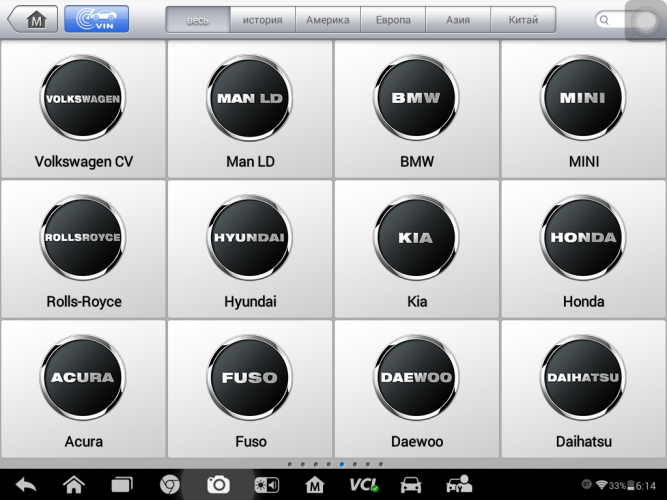Viewport: 667px width, 500px height.
Task: Open the vehicle diagnostics car shortcut
Action: coord(411,485)
